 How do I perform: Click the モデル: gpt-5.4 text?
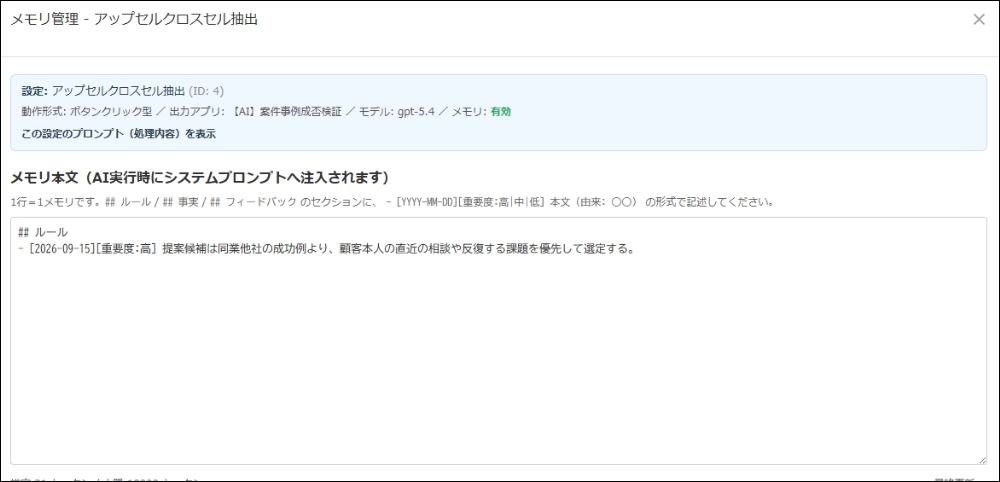pos(396,112)
